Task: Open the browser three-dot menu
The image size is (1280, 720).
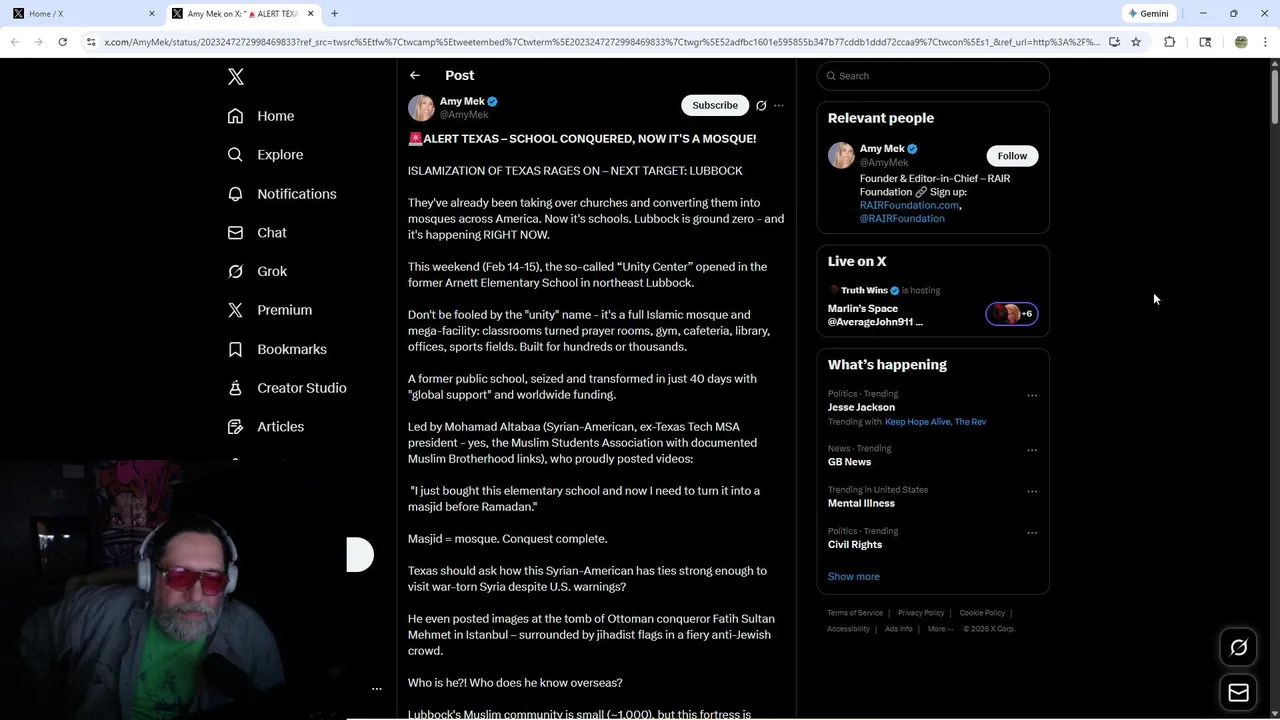Action: [1266, 42]
